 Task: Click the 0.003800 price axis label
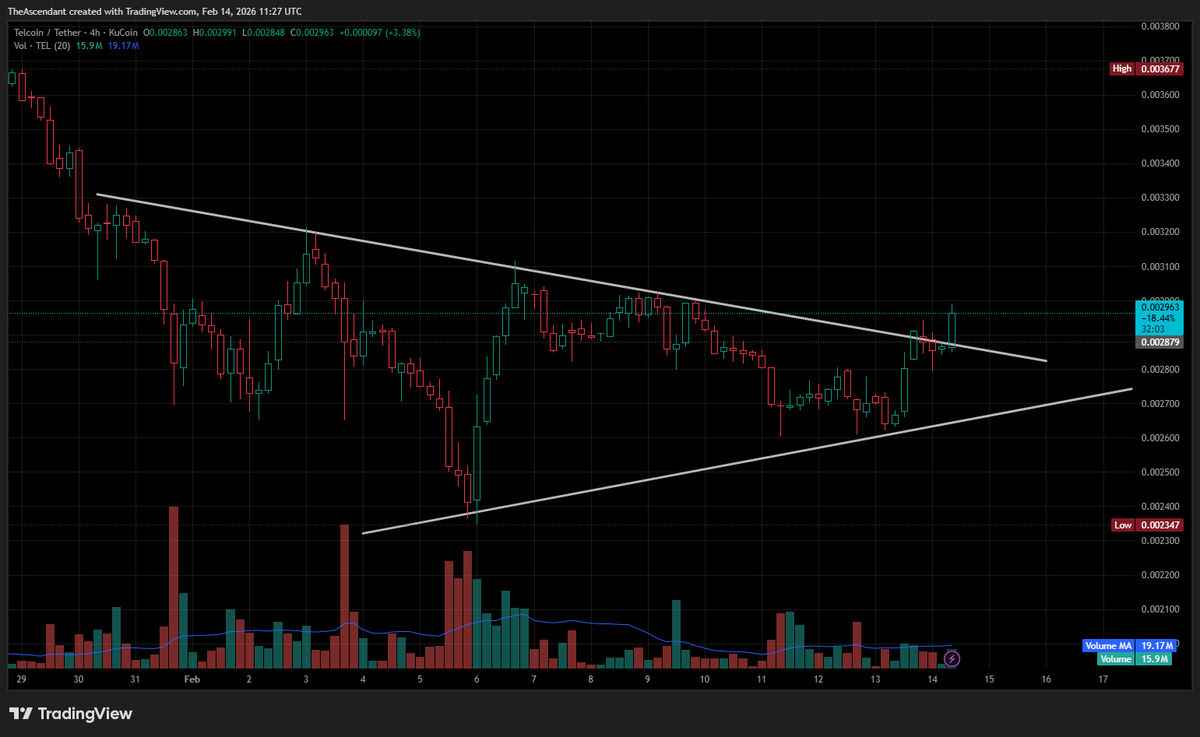click(x=1159, y=27)
